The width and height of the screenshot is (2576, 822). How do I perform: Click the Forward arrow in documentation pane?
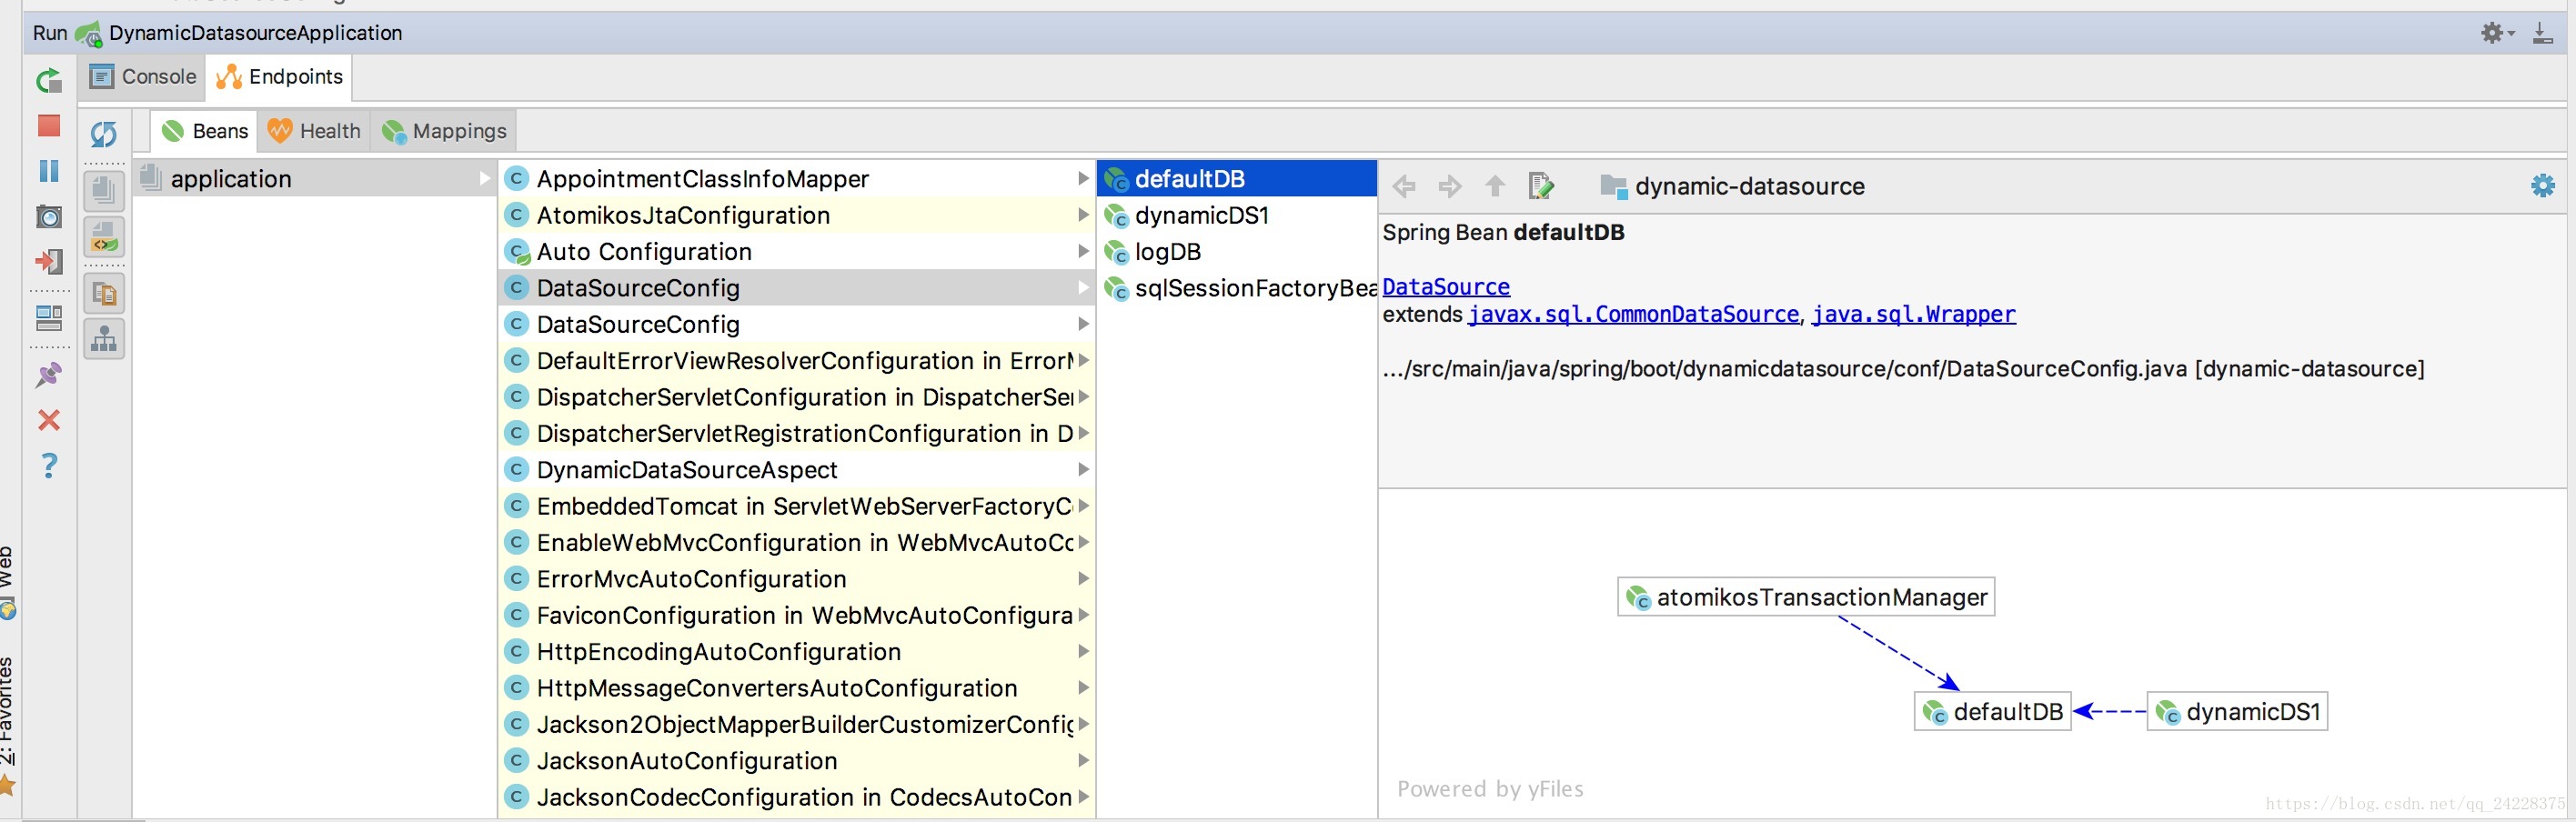click(1449, 186)
